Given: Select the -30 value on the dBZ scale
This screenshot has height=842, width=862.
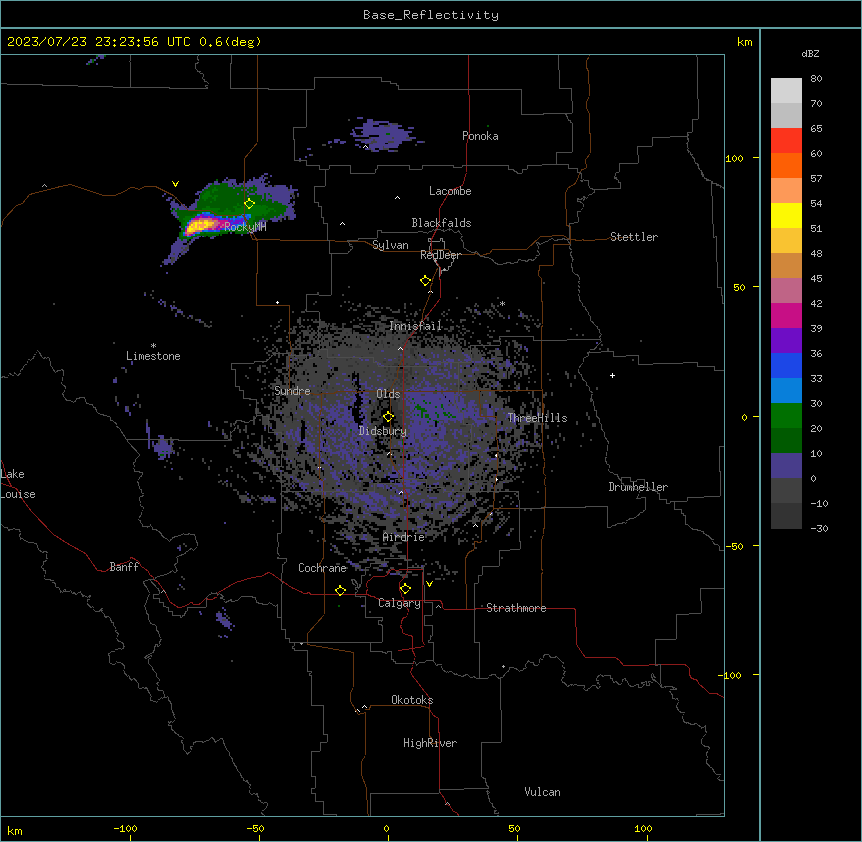Looking at the screenshot, I should pyautogui.click(x=819, y=529).
